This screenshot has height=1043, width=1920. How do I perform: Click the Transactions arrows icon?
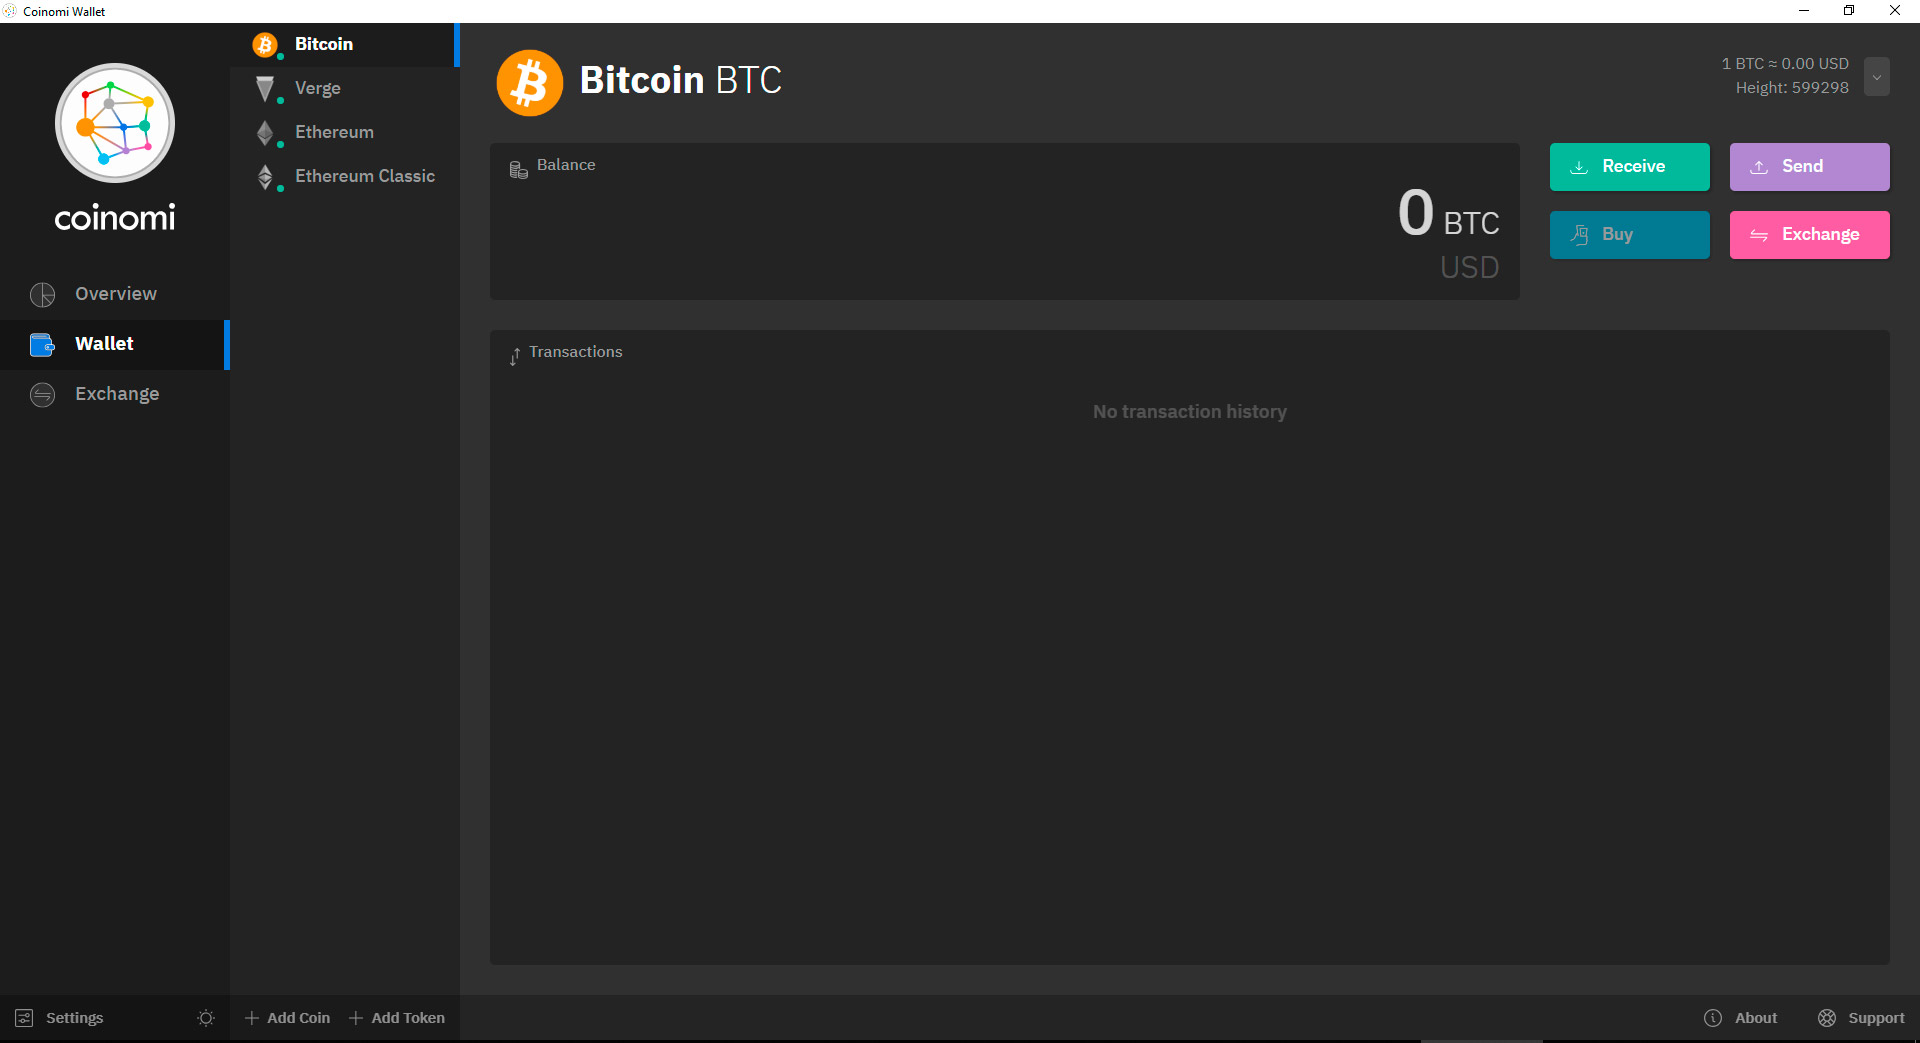pos(514,356)
